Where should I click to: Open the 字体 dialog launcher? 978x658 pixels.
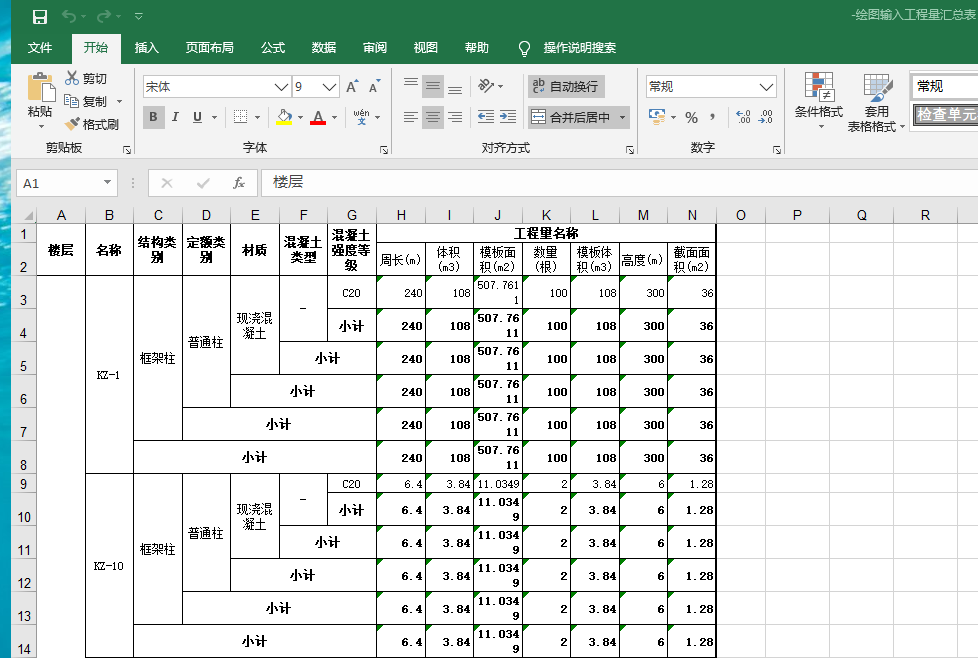tap(384, 150)
